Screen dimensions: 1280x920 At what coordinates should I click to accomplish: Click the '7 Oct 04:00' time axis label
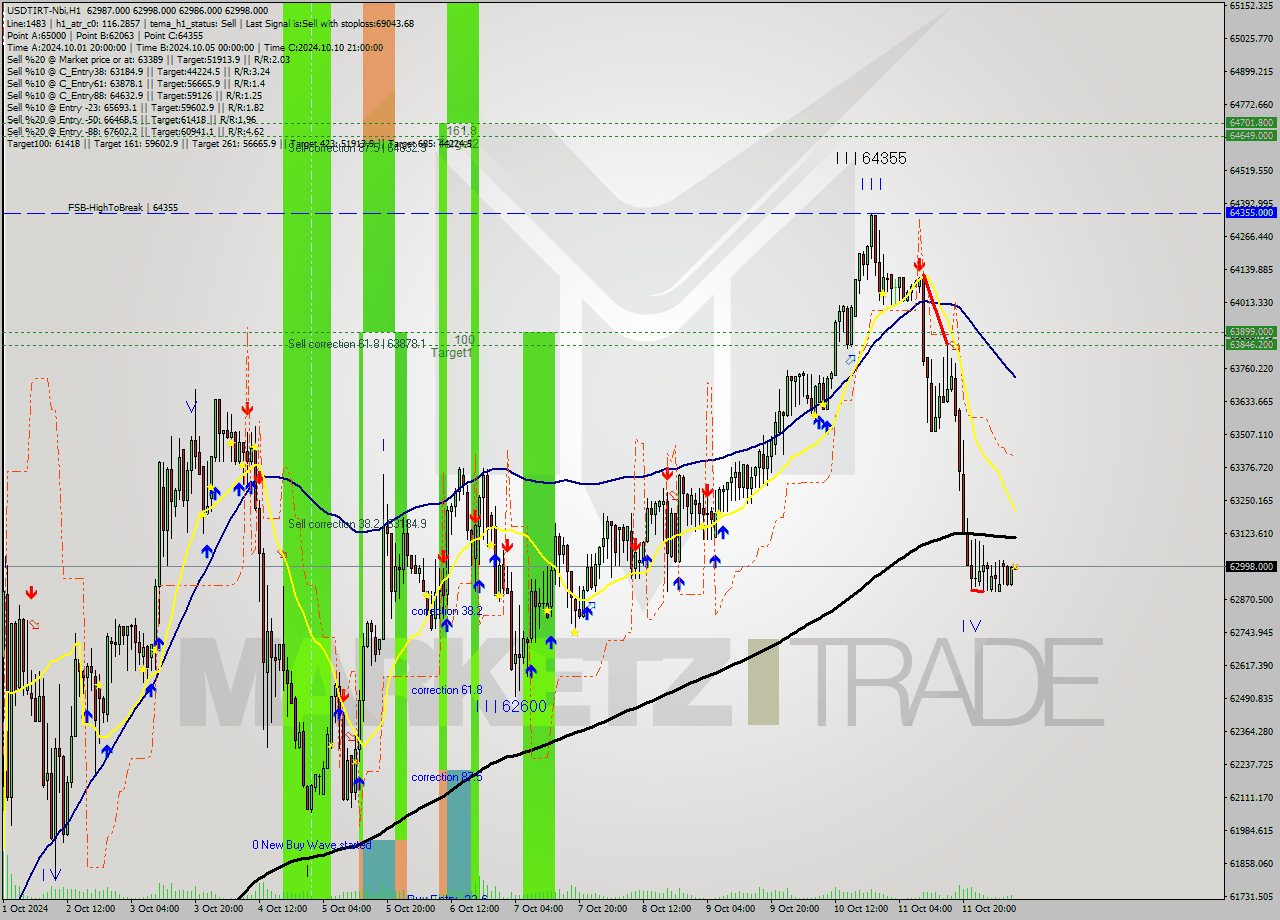pos(538,909)
